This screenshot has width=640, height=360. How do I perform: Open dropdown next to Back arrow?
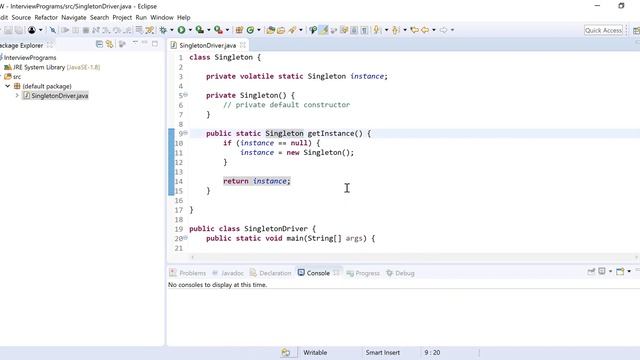[x=434, y=30]
